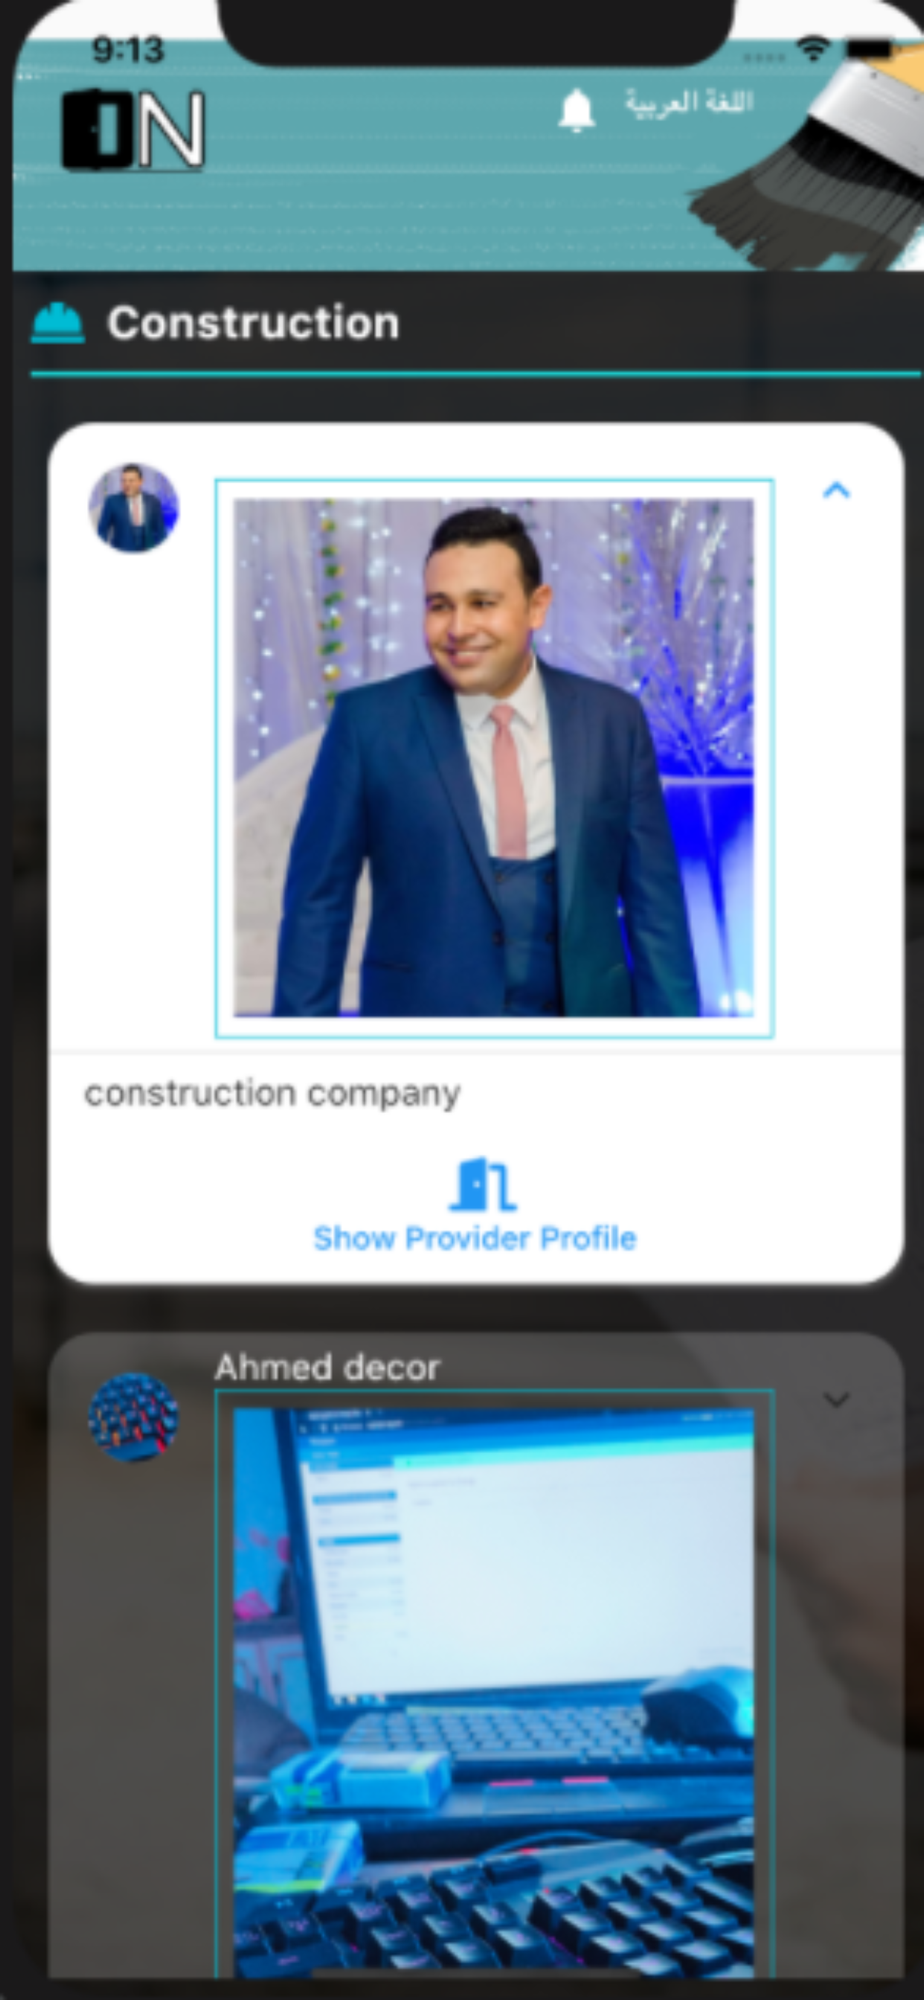Expand the Ahmed decor card chevron
924x2000 pixels.
pyautogui.click(x=836, y=1399)
